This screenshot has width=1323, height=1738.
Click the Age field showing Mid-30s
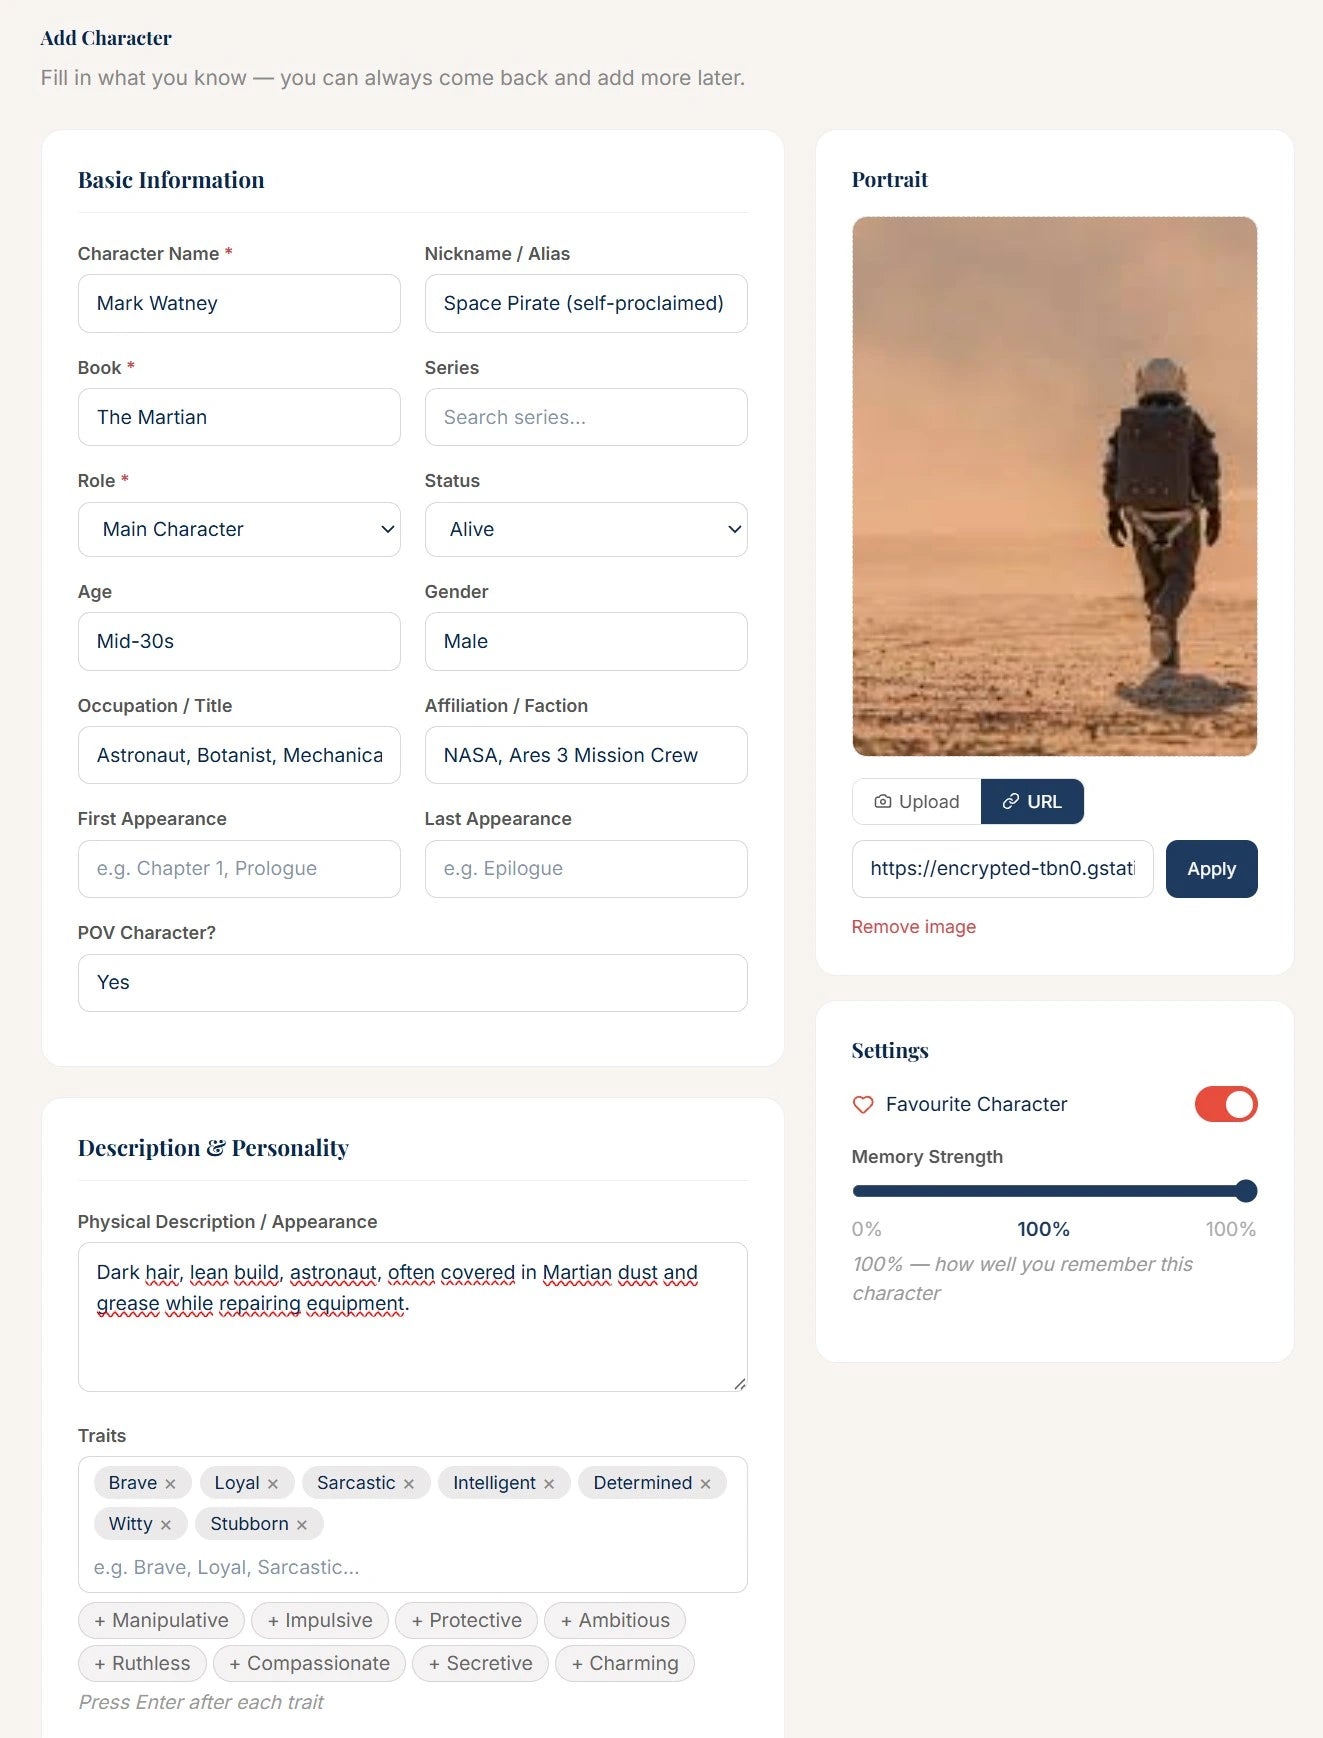click(x=239, y=641)
